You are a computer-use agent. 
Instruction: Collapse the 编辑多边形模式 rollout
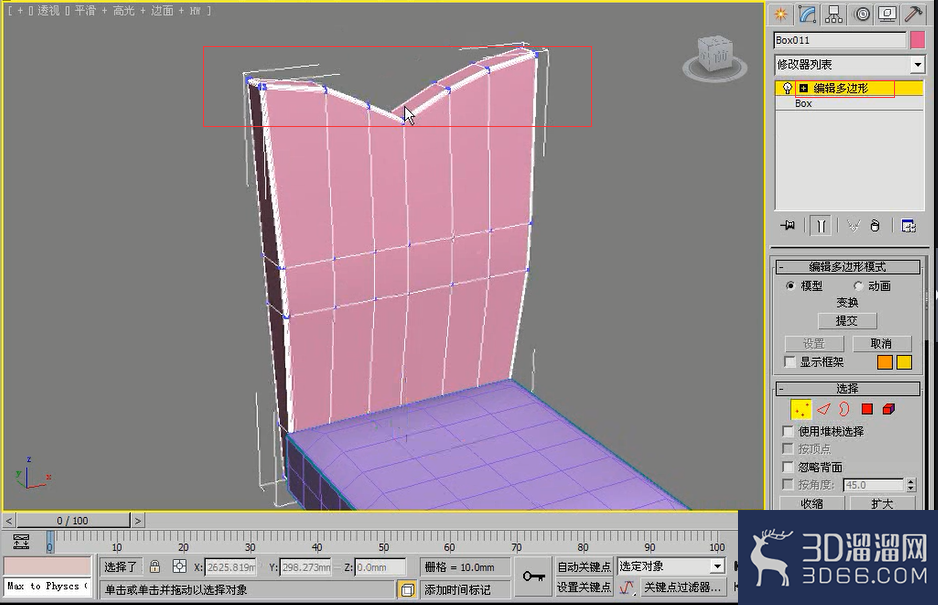pos(848,267)
